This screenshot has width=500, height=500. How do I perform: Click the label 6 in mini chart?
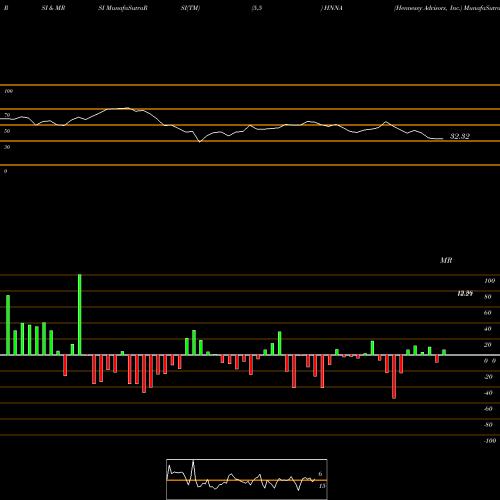tap(320, 474)
